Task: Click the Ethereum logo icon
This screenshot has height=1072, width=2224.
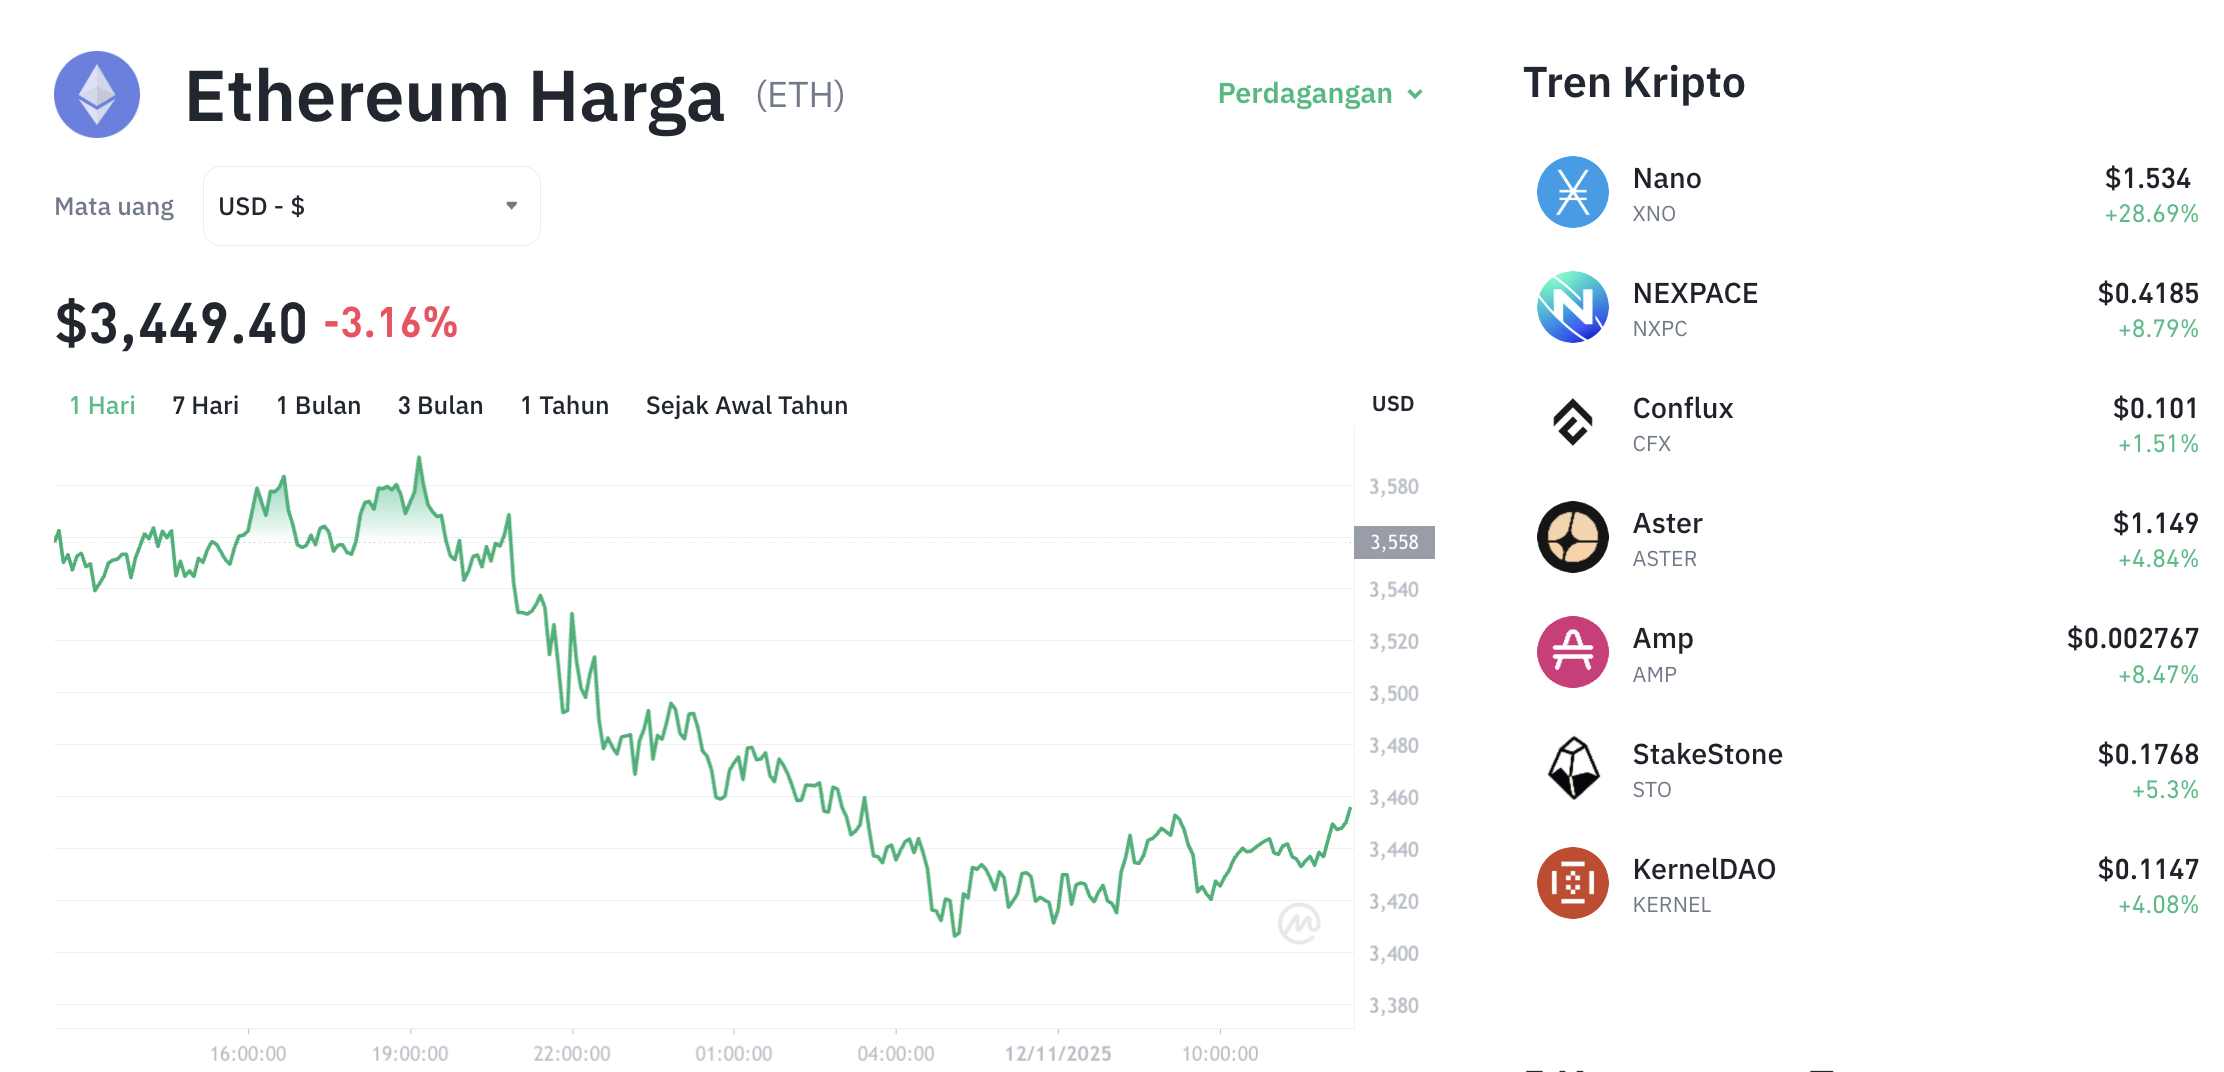Action: tap(97, 94)
